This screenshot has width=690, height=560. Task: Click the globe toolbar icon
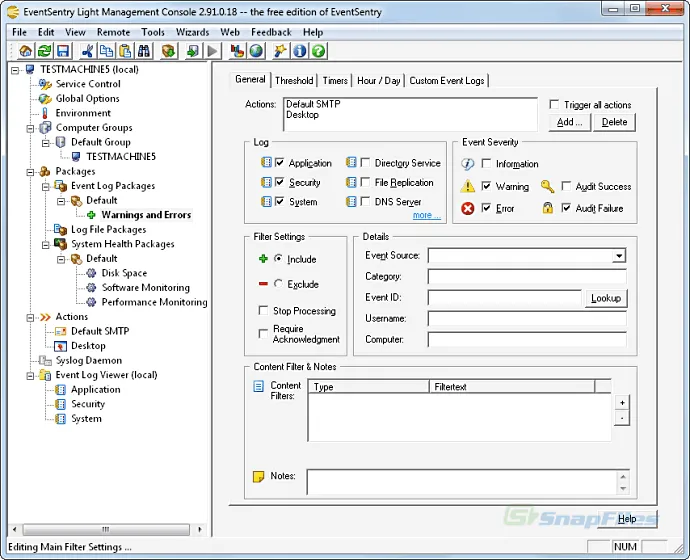(256, 51)
